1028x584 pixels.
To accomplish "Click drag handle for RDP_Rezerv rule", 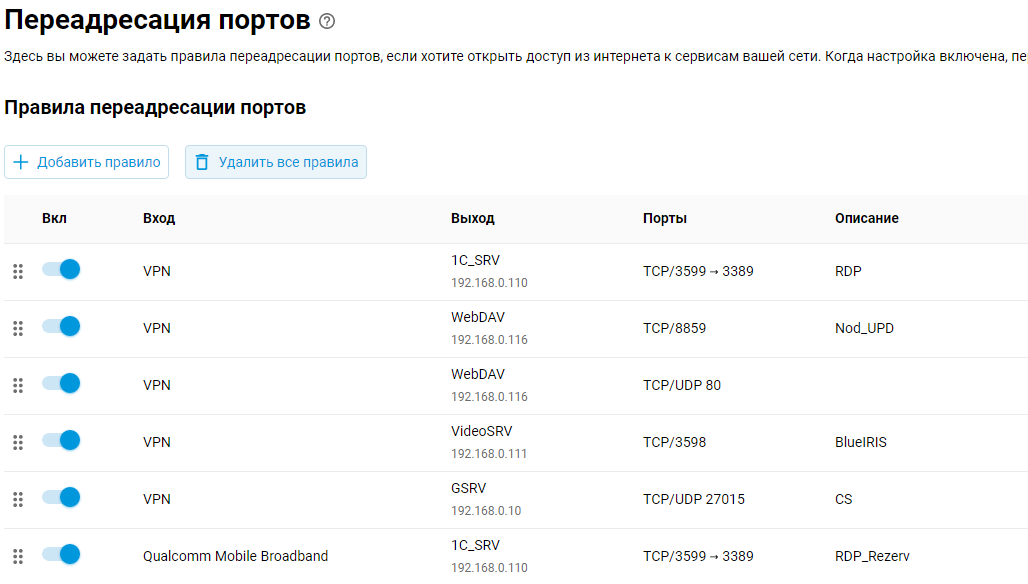I will tap(18, 556).
